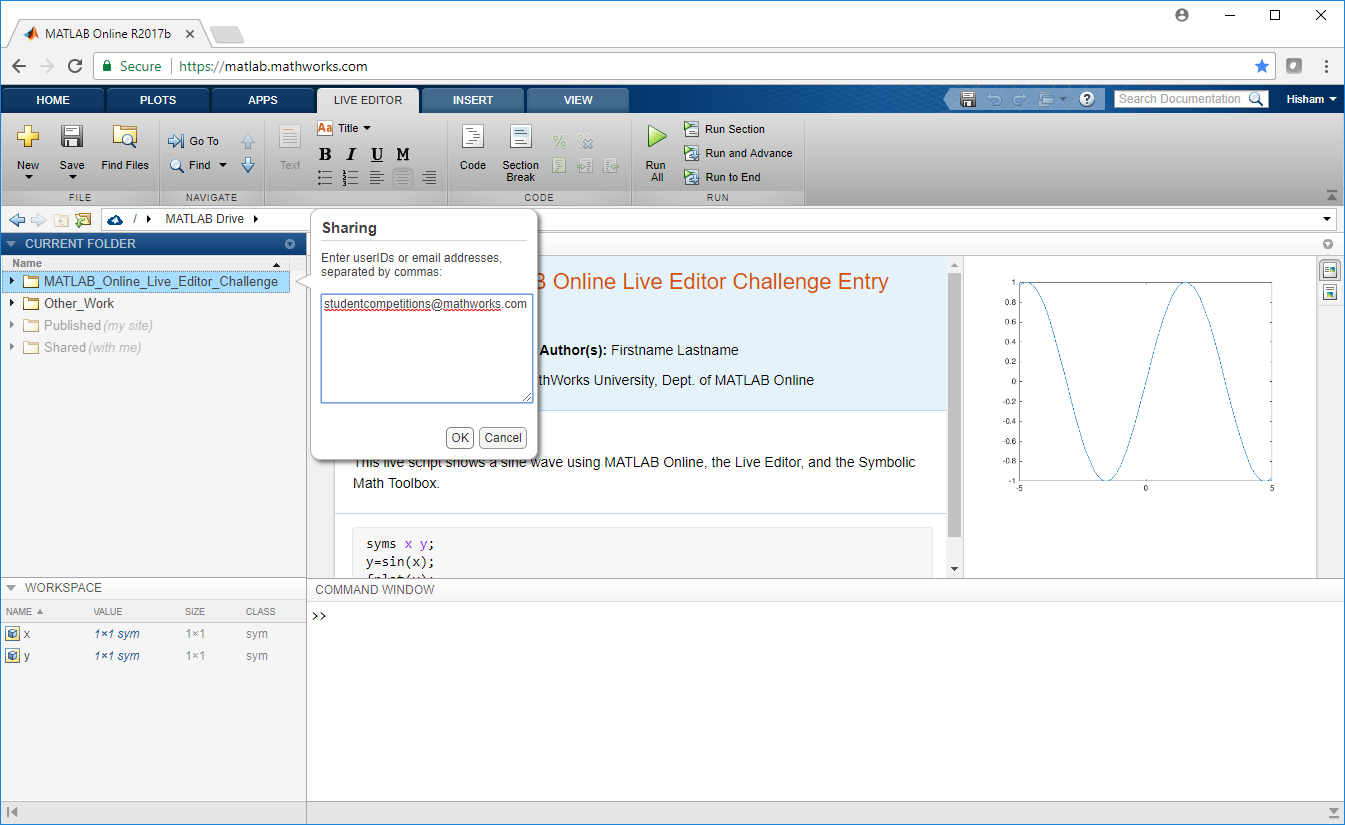The image size is (1345, 825).
Task: Select workspace variable y
Action: point(153,656)
